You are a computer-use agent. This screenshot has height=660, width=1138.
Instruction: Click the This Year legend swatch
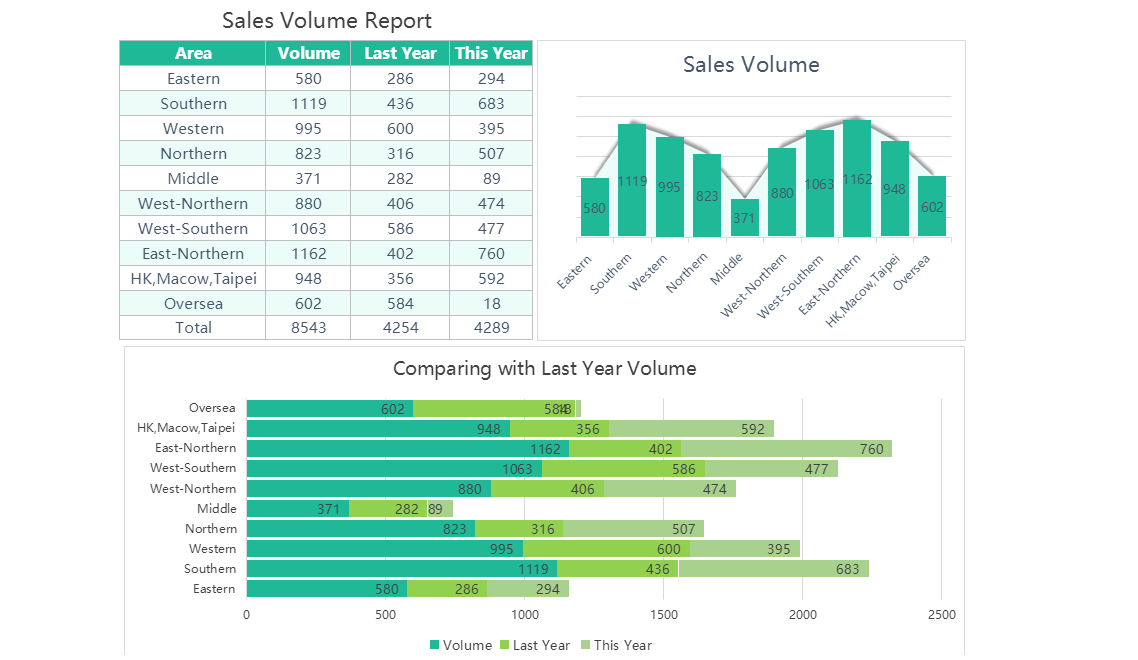[586, 645]
